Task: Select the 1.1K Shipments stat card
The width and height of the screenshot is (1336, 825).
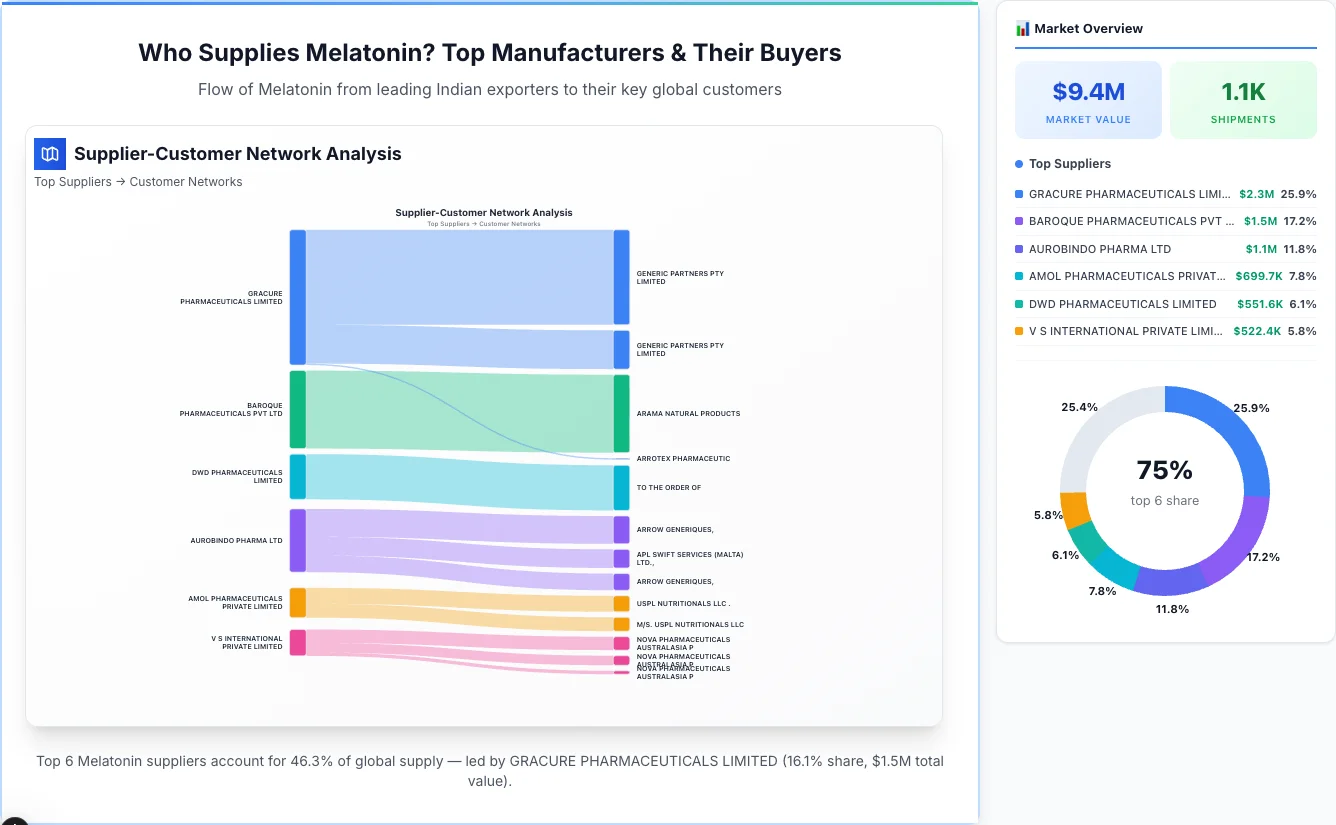Action: point(1243,99)
